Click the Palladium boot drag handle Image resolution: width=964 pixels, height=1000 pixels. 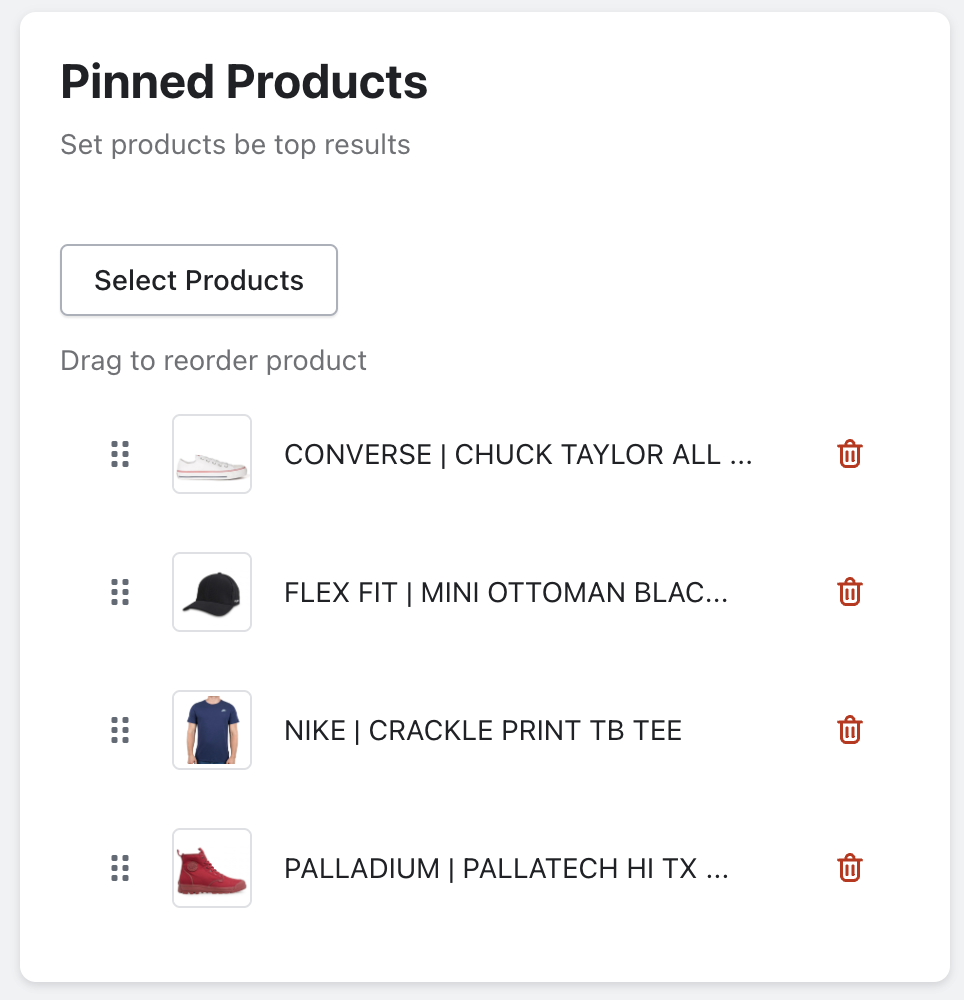click(x=120, y=868)
